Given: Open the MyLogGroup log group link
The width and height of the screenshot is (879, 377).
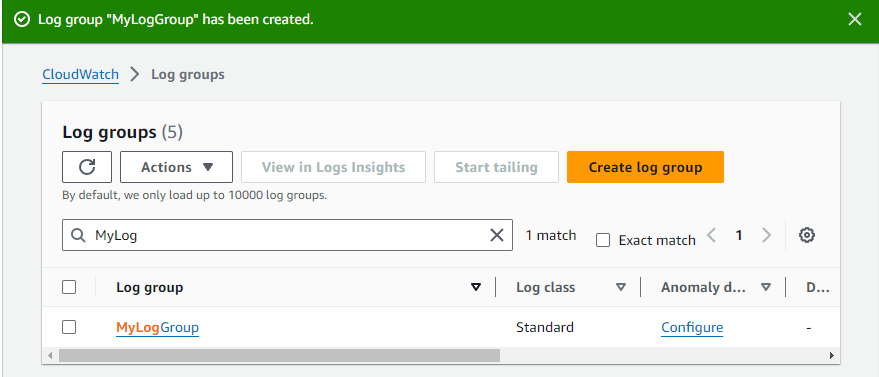Looking at the screenshot, I should (158, 328).
